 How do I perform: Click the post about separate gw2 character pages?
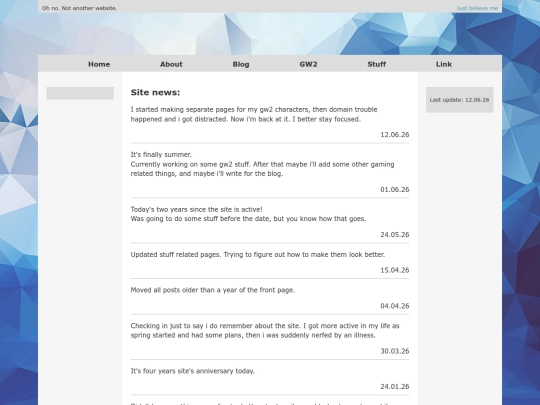254,114
